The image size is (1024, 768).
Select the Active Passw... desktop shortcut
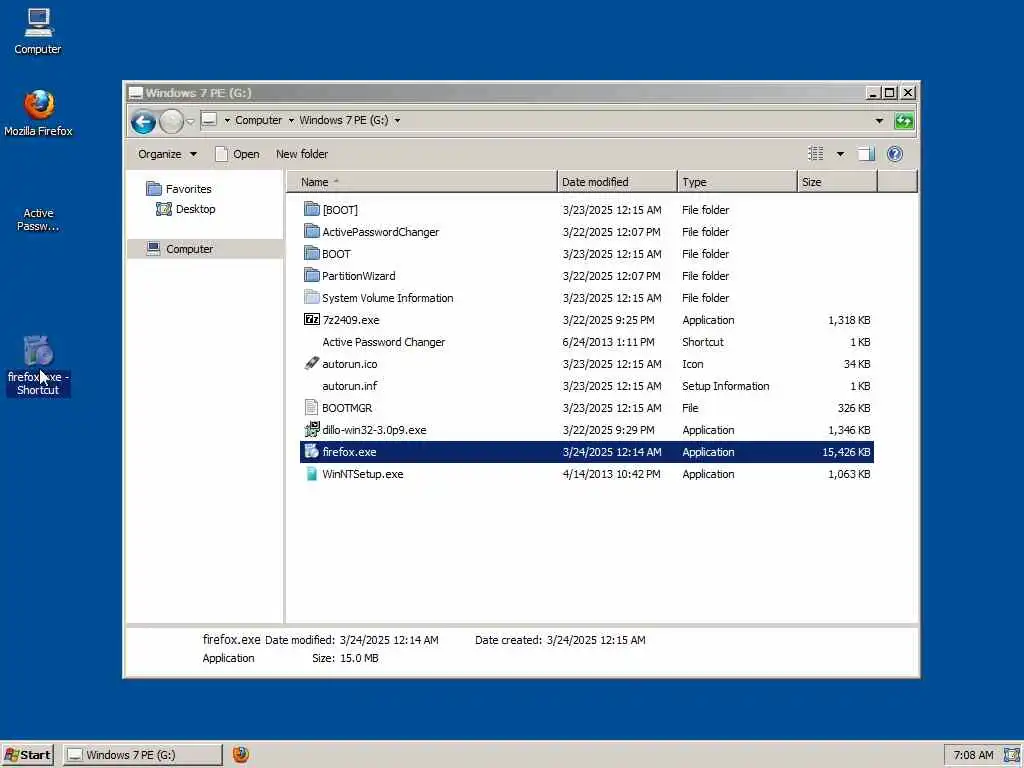38,219
